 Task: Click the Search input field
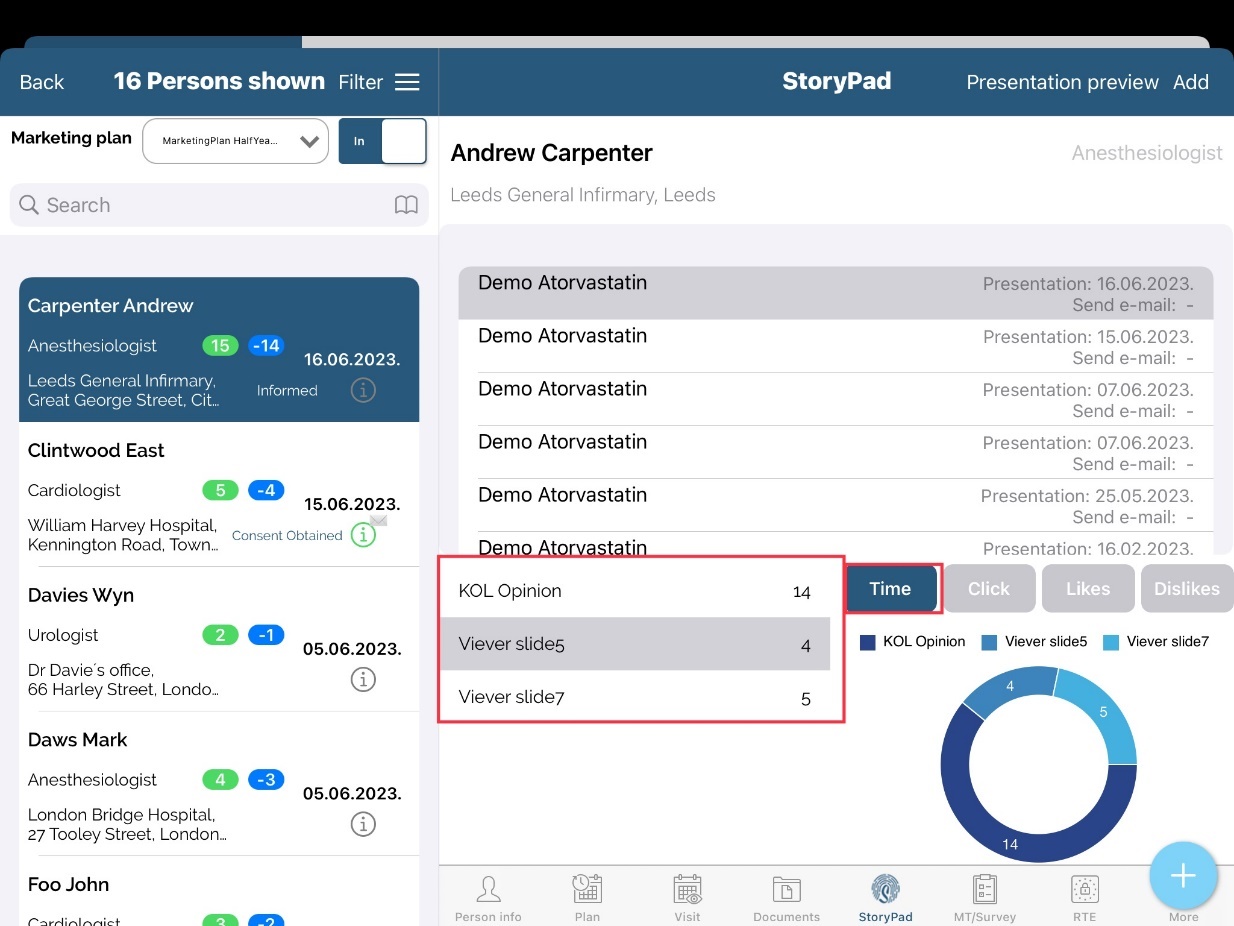[x=210, y=205]
